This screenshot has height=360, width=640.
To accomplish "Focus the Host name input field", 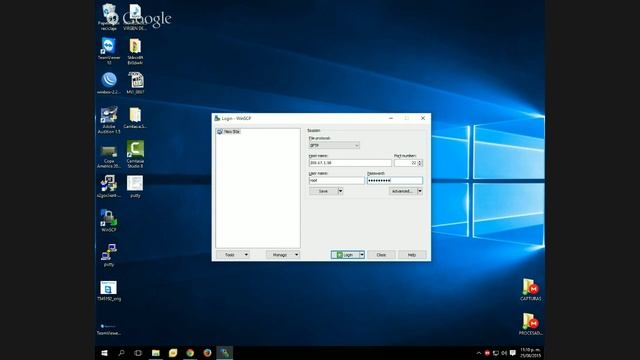I will coord(350,163).
